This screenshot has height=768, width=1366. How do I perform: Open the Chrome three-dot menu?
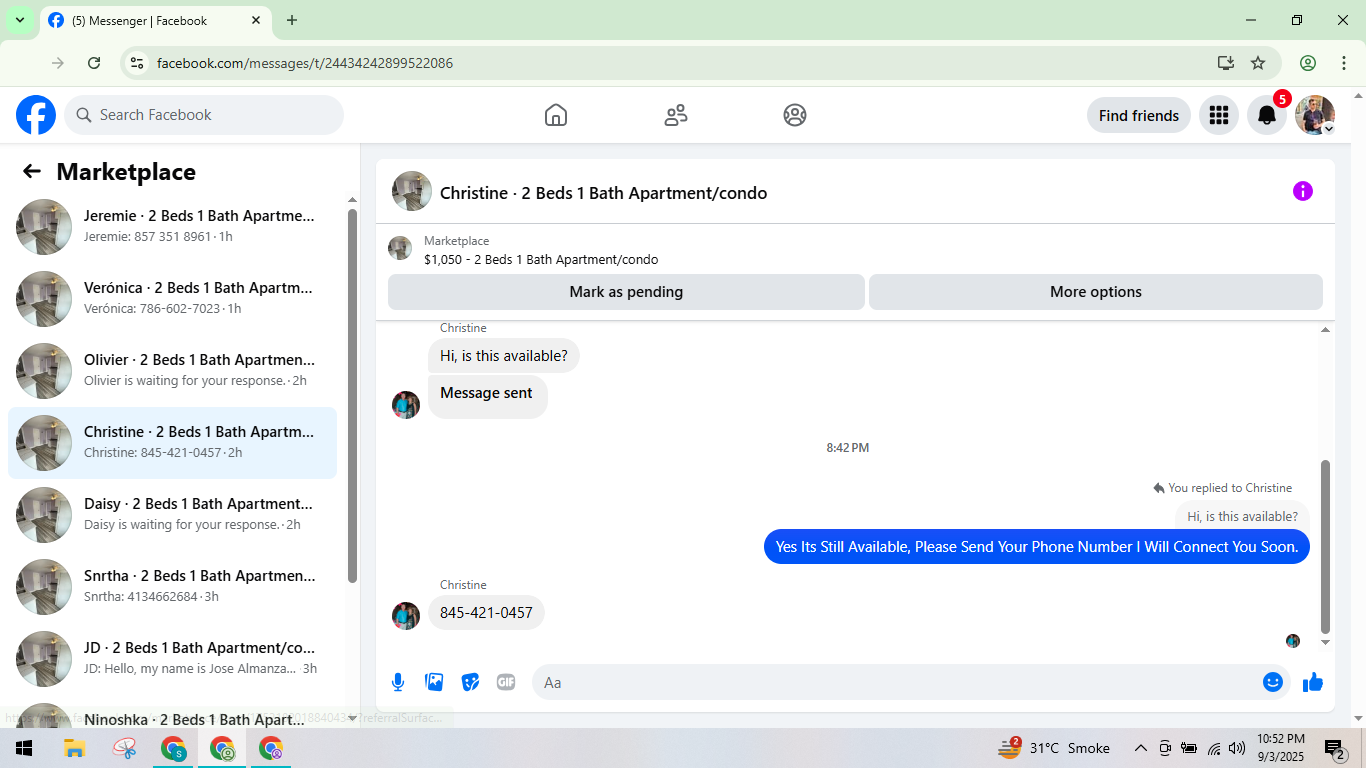point(1344,63)
